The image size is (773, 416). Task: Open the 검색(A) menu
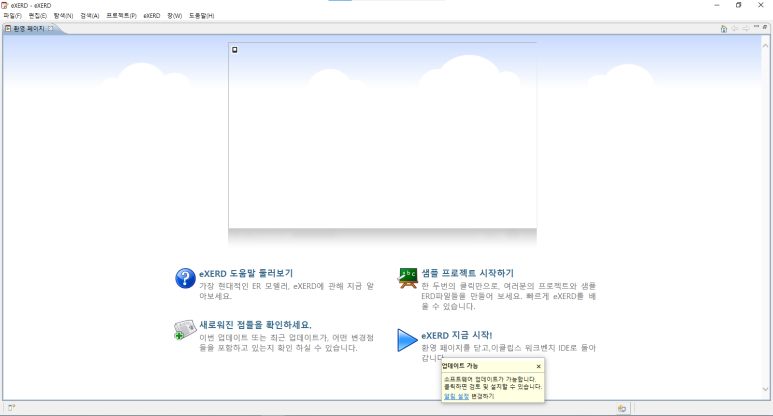[90, 16]
